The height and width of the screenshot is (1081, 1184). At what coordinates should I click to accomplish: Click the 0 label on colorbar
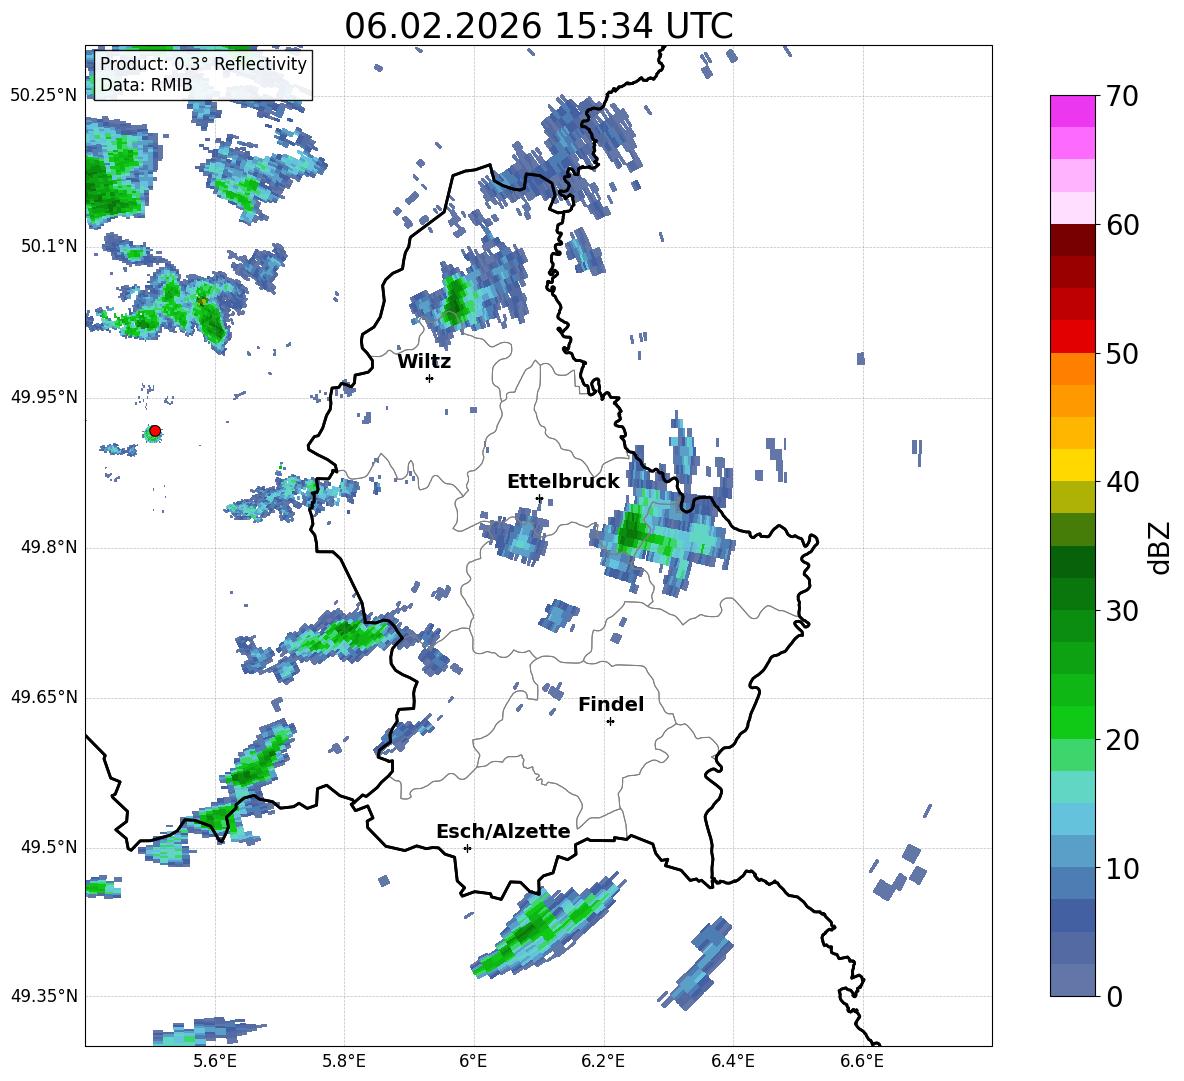1114,996
